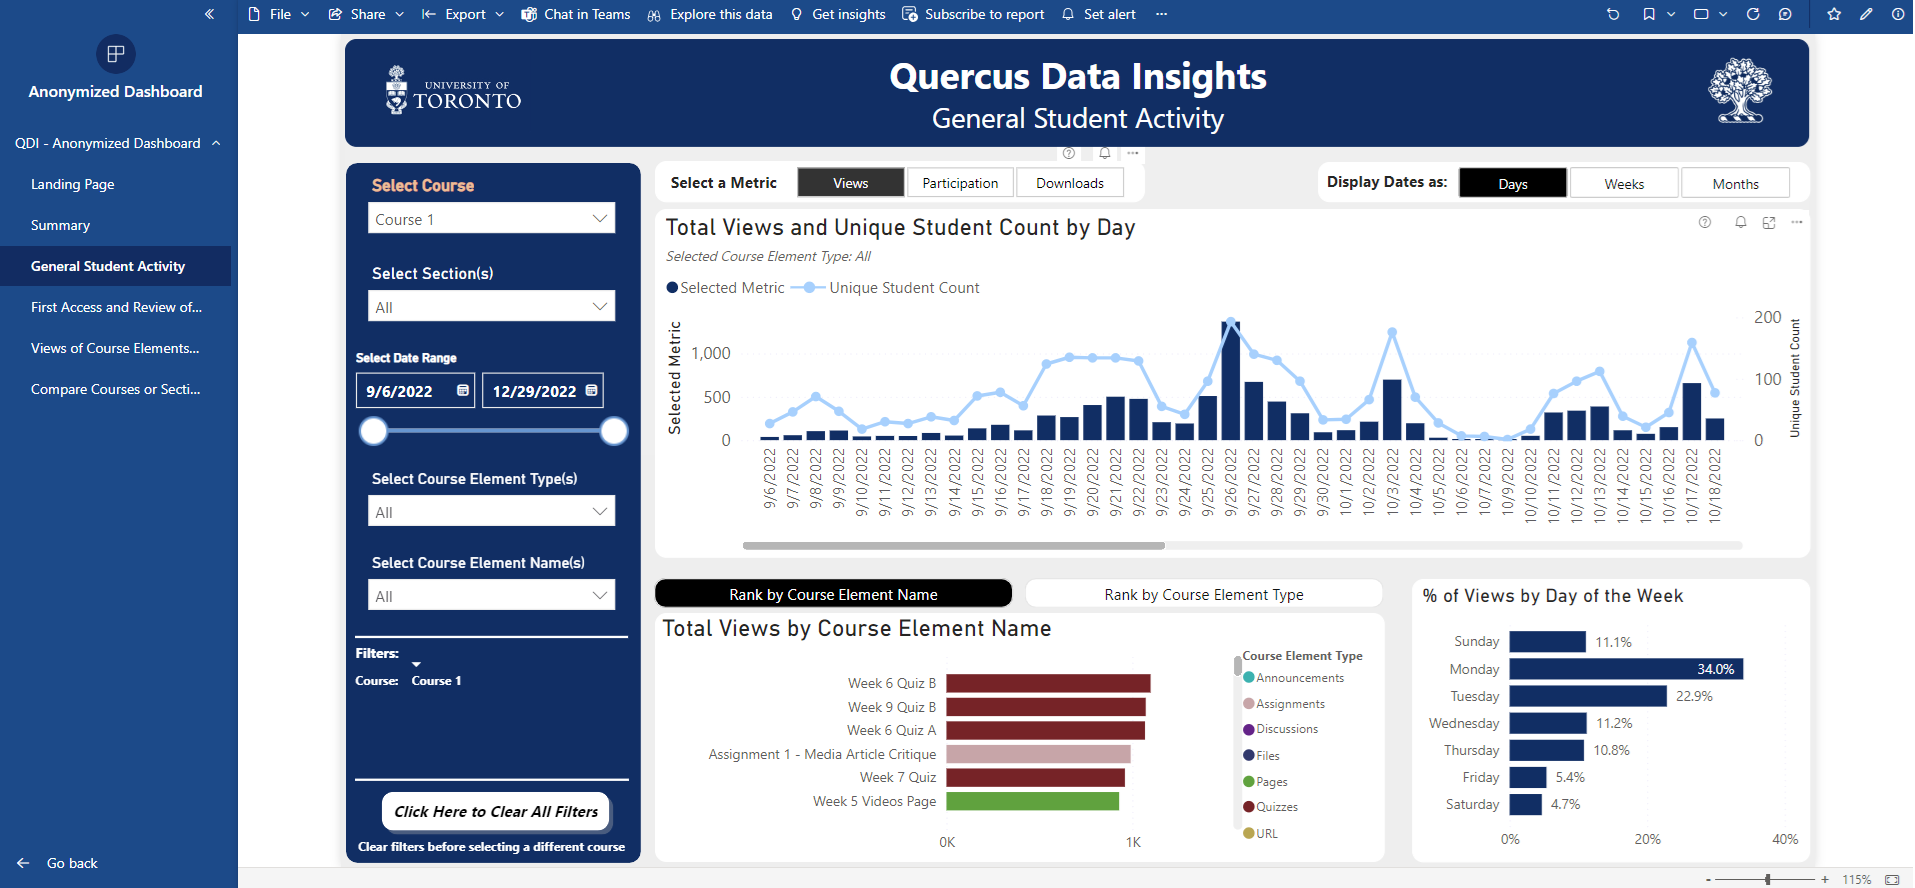Expand the View dropdown arrow
The width and height of the screenshot is (1915, 888).
[1723, 14]
